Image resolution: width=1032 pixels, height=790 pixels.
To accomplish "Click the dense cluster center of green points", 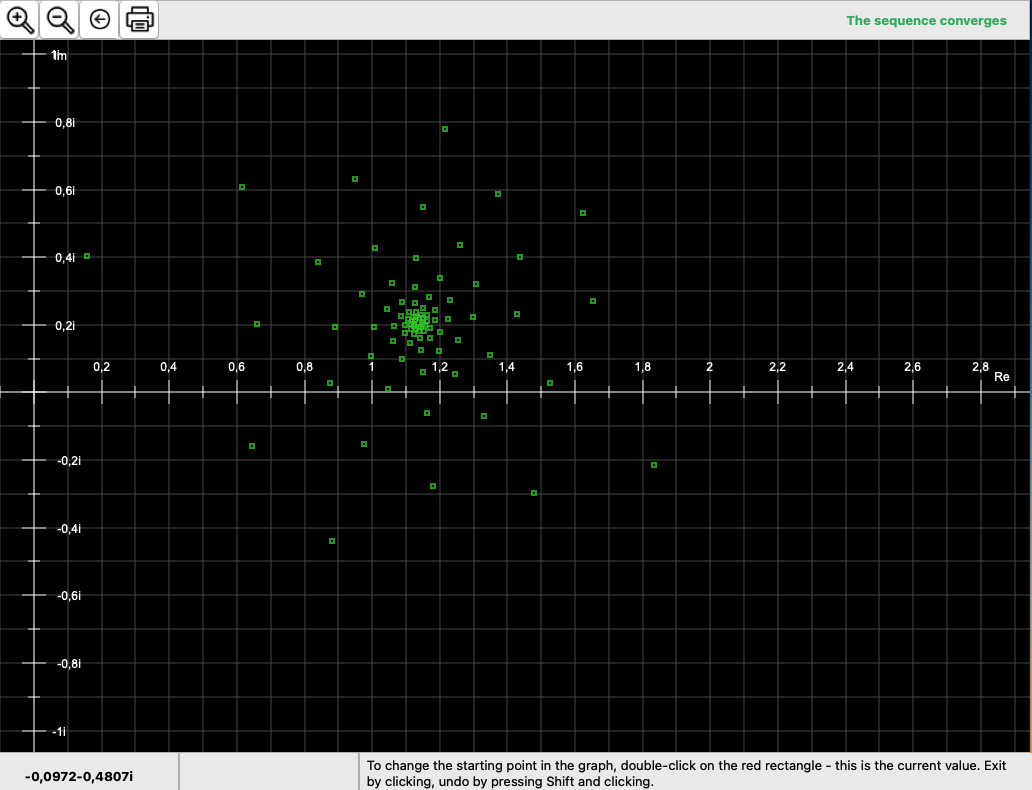I will tap(416, 322).
